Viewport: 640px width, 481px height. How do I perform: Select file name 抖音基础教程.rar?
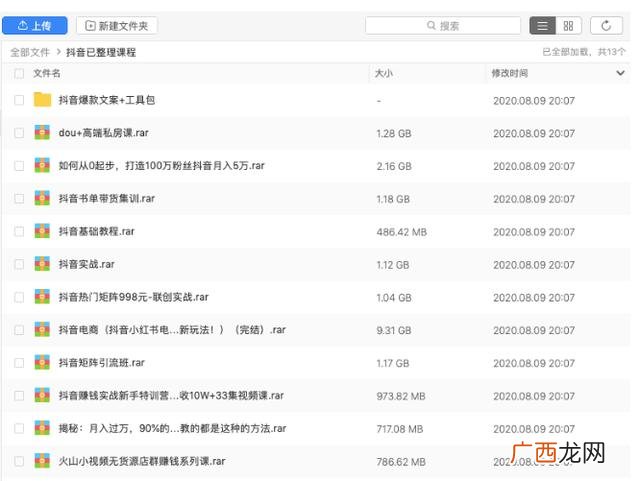coord(96,232)
